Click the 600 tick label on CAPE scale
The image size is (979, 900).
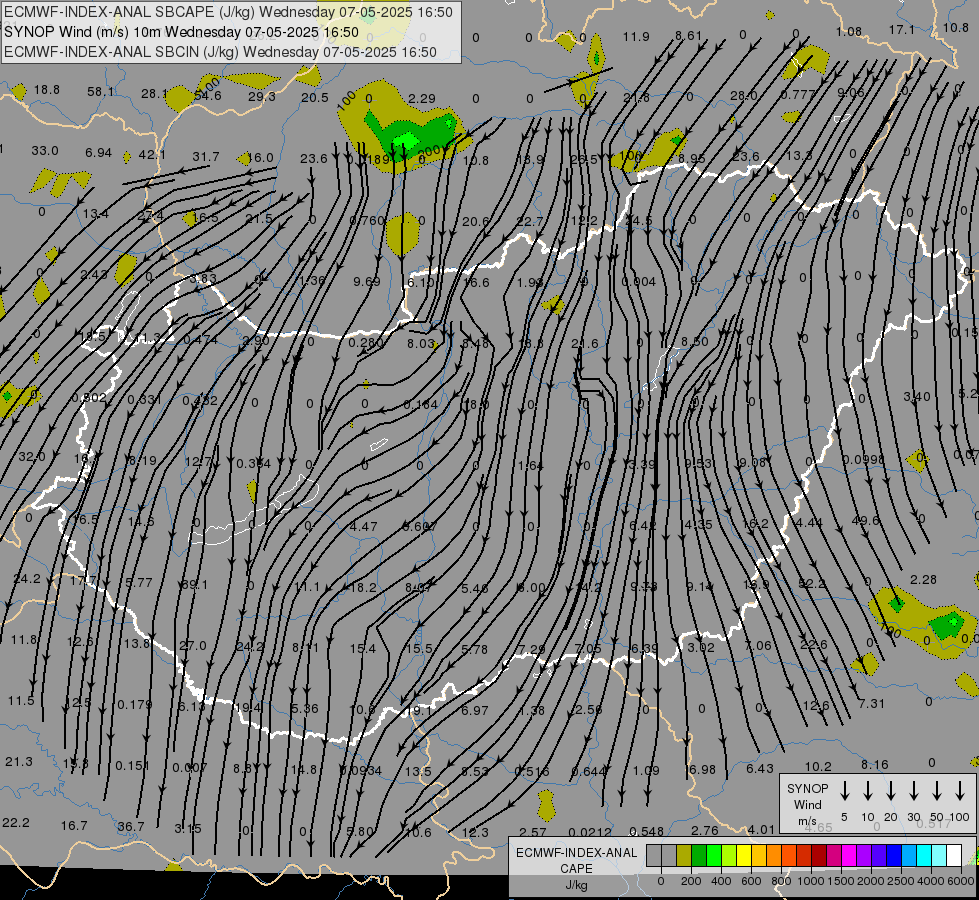point(751,881)
